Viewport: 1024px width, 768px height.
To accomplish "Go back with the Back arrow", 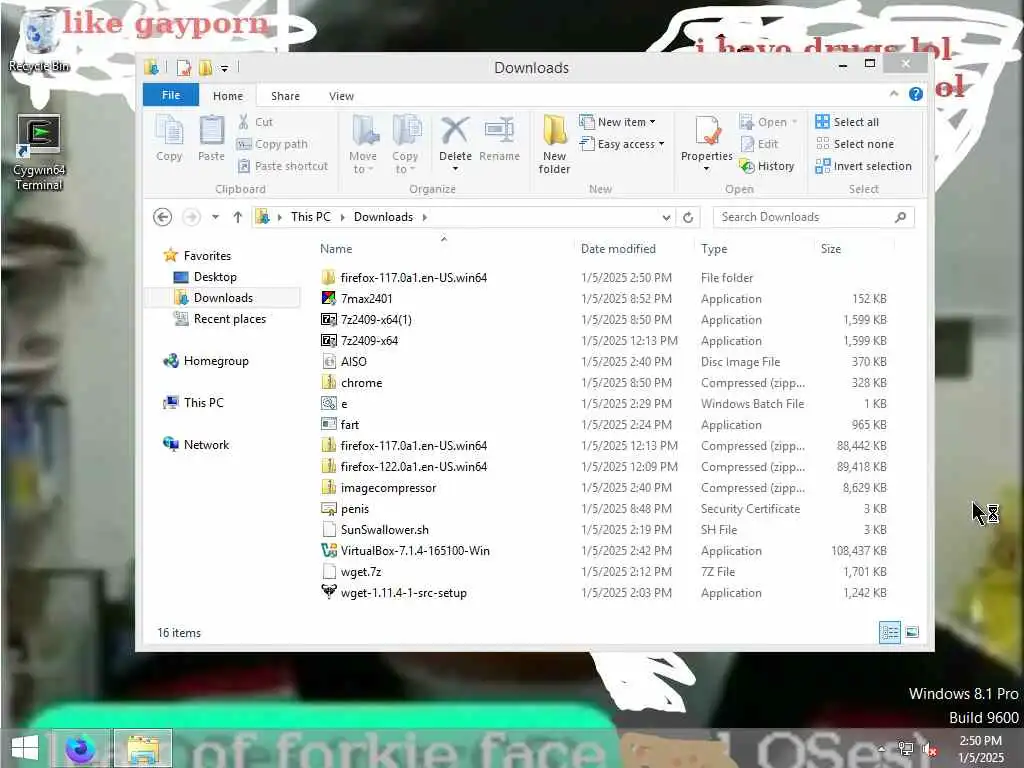I will coord(163,217).
